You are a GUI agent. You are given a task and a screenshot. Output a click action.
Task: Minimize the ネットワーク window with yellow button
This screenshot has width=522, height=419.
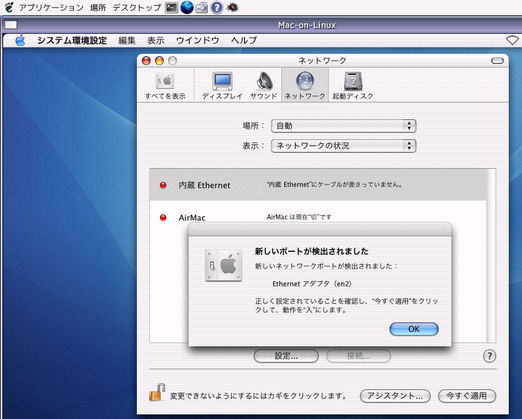coord(159,61)
